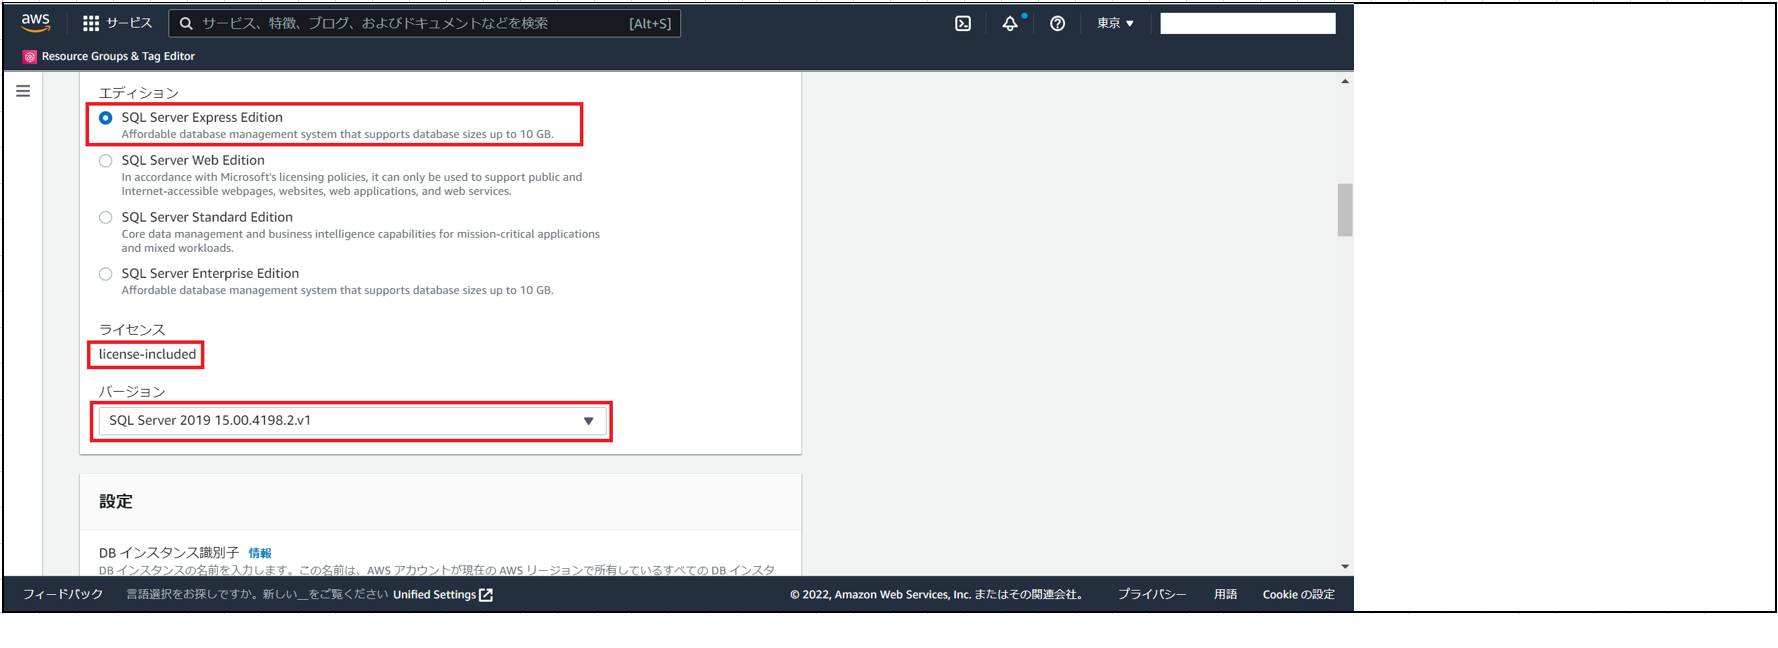The height and width of the screenshot is (648, 1778).
Task: Click the サービス menu label
Action: pos(129,23)
